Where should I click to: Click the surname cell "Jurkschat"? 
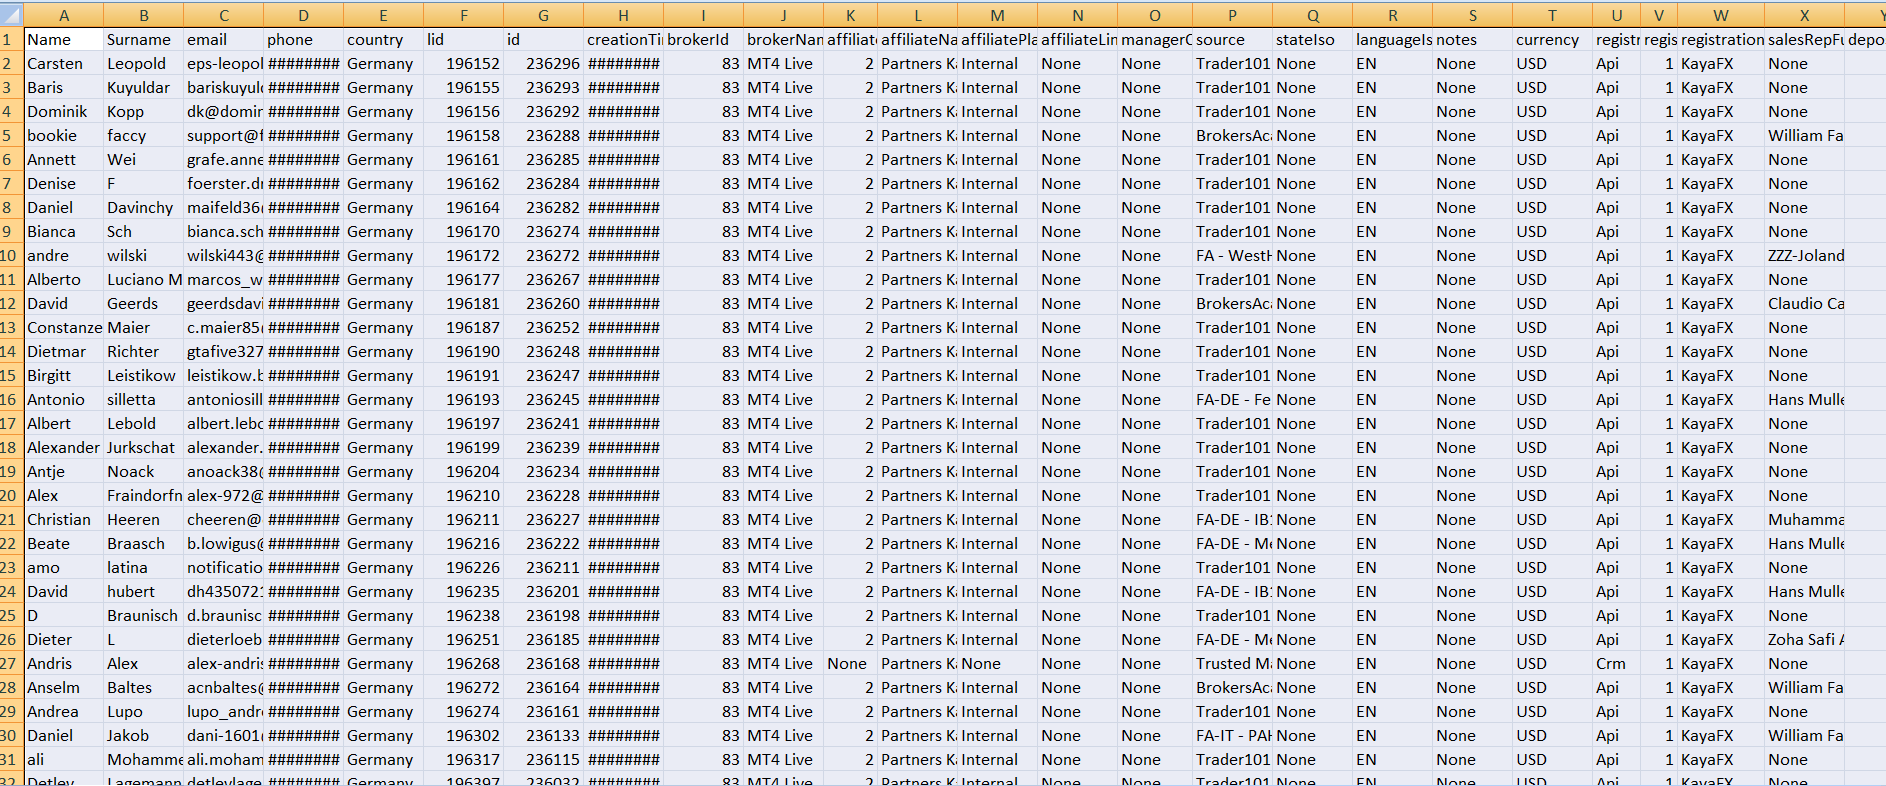pos(144,448)
